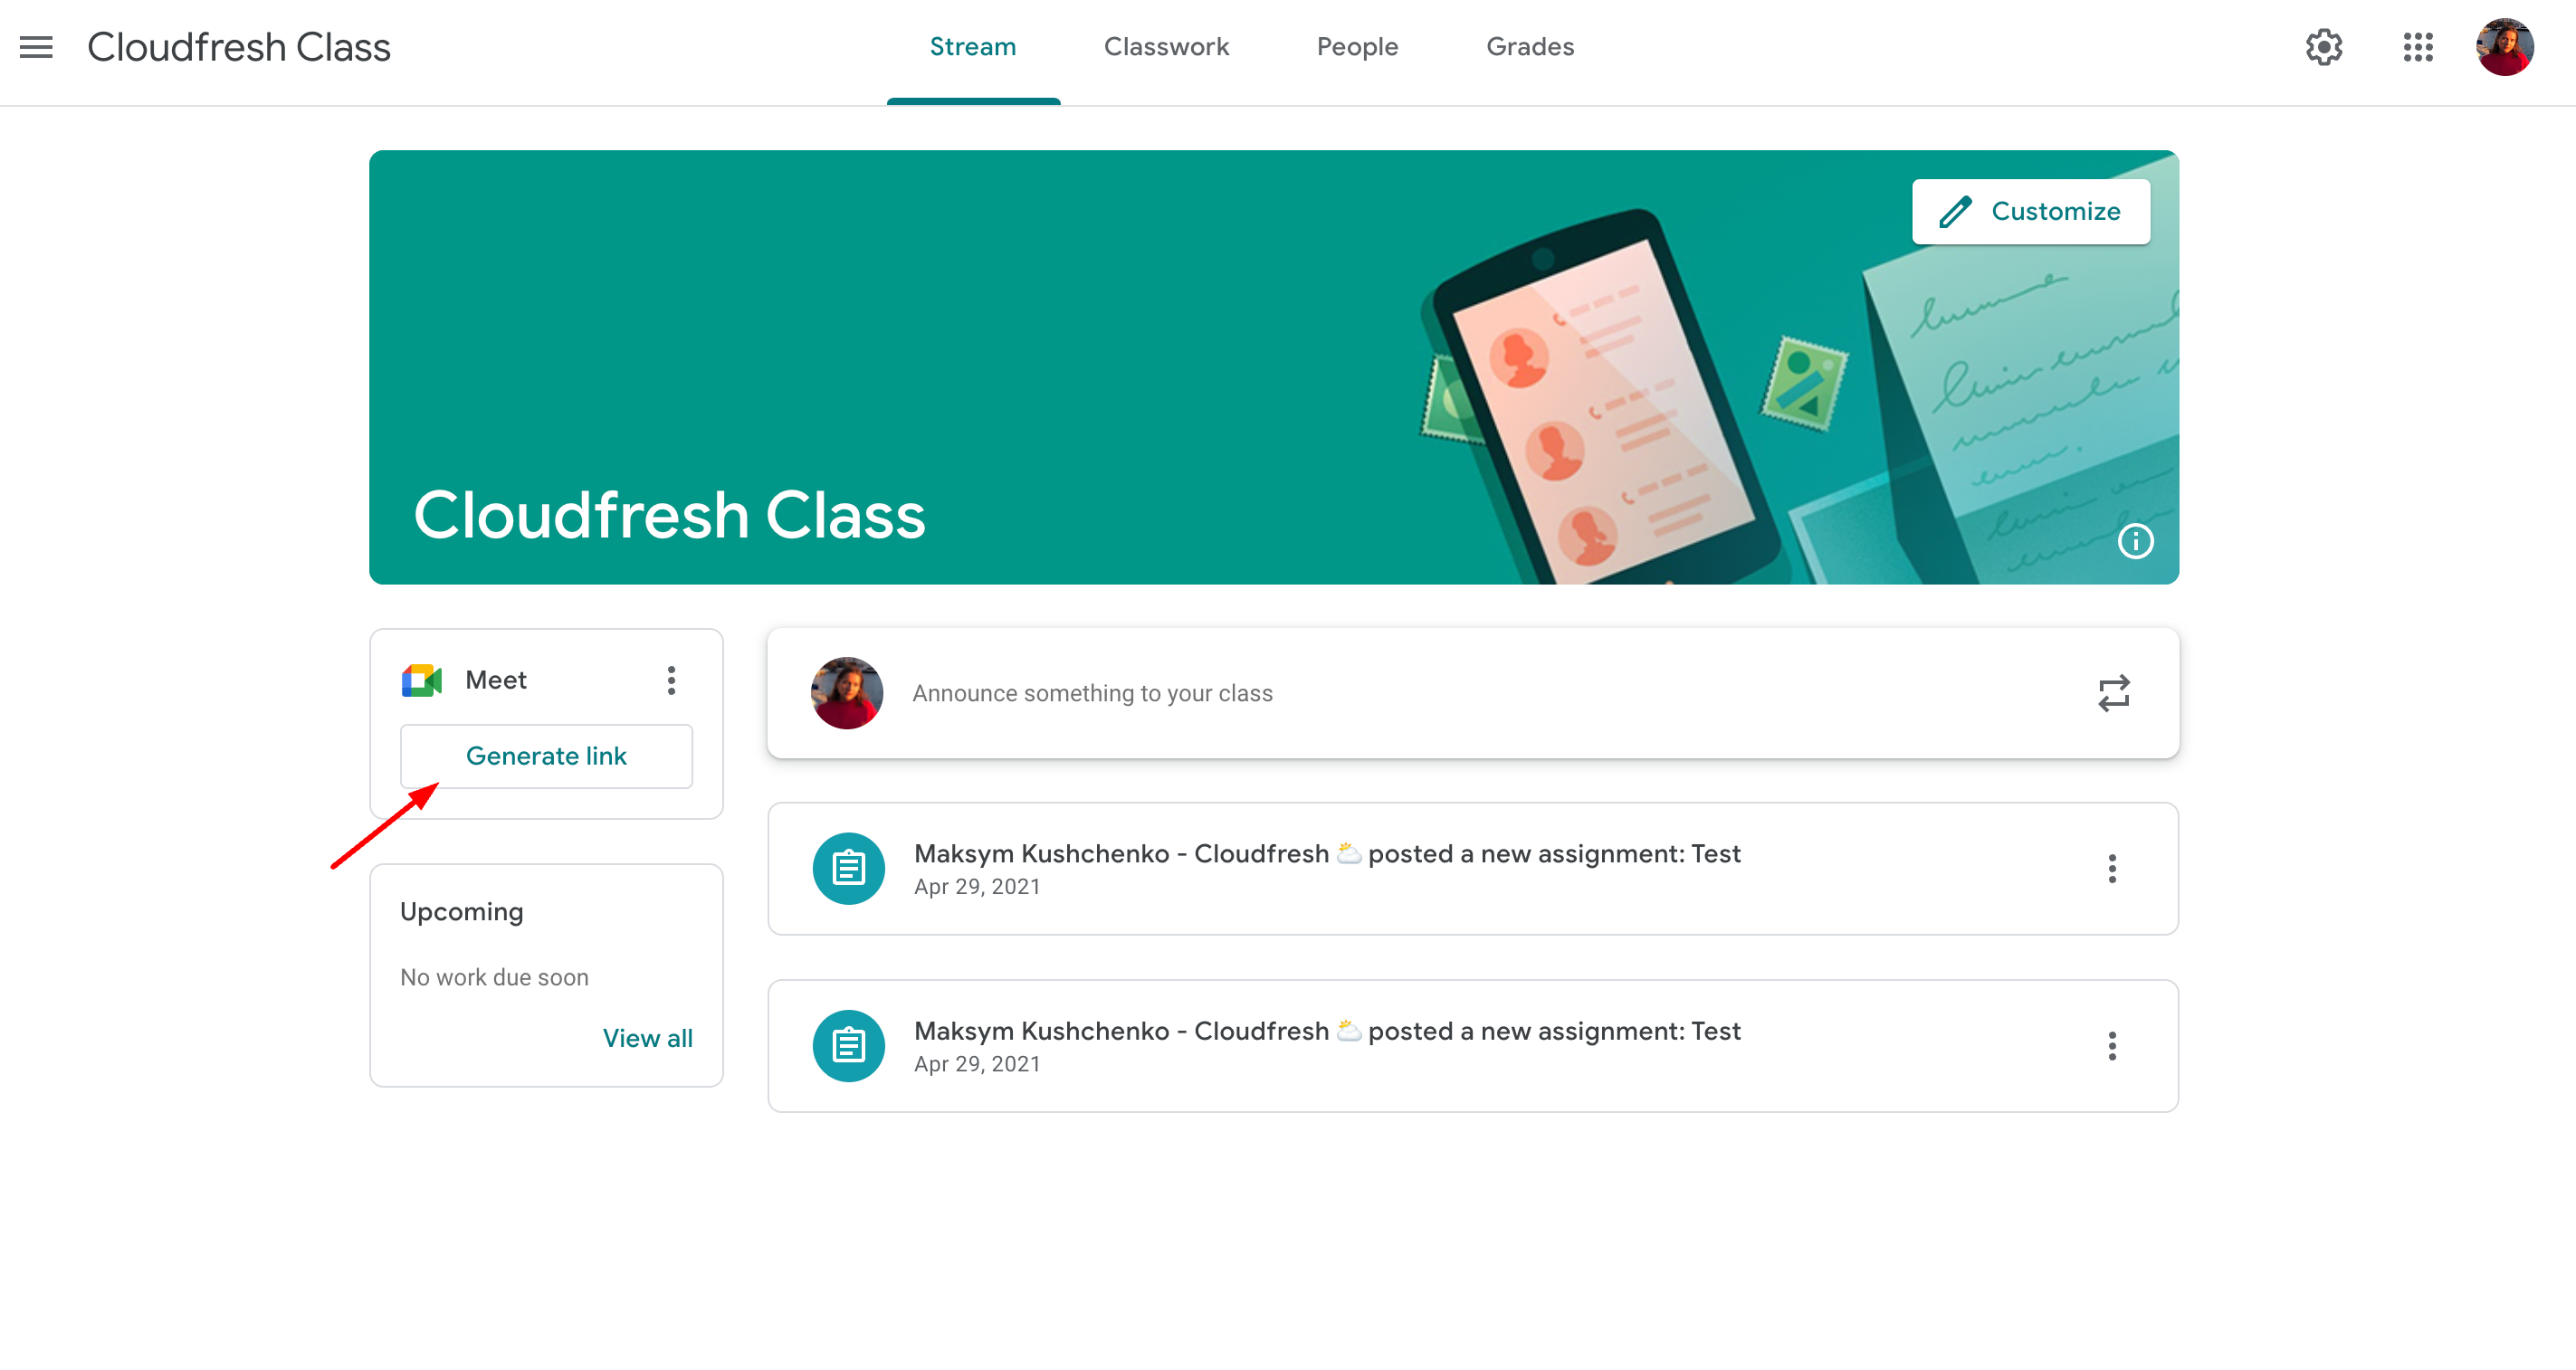Select the Stream tab
Viewport: 2576px width, 1370px height.
tap(971, 46)
